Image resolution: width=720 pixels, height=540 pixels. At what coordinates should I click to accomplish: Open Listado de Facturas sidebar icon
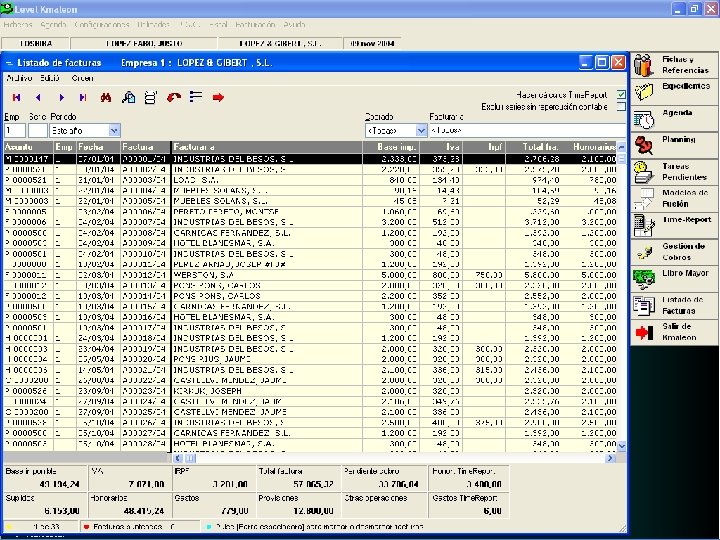(644, 305)
